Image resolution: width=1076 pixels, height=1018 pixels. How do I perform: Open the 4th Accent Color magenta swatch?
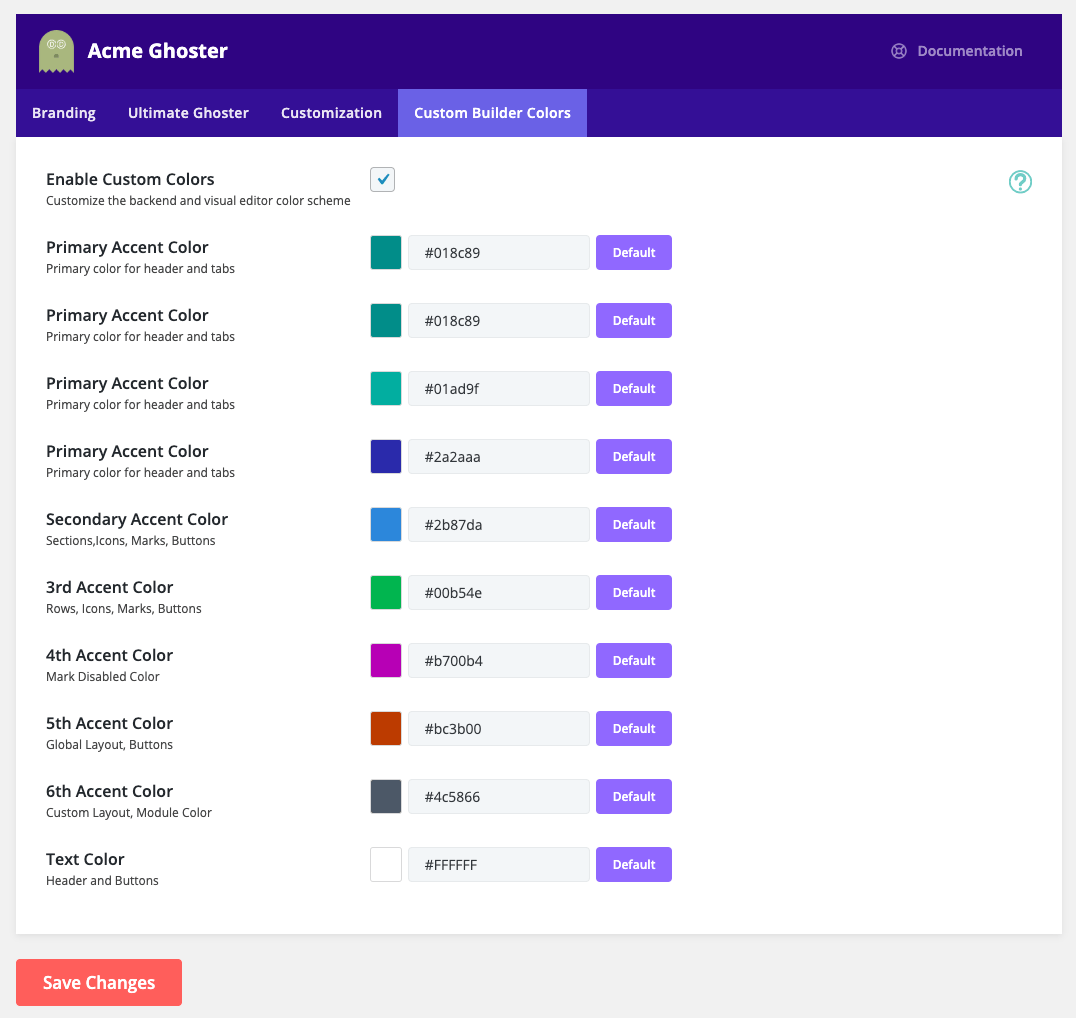click(386, 660)
